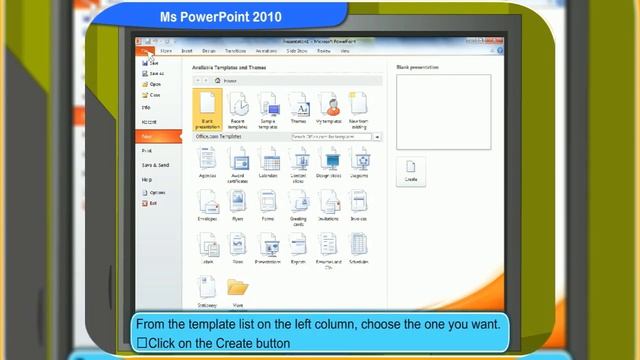Switch to the Animations ribbon tab
The image size is (640, 360).
(266, 51)
